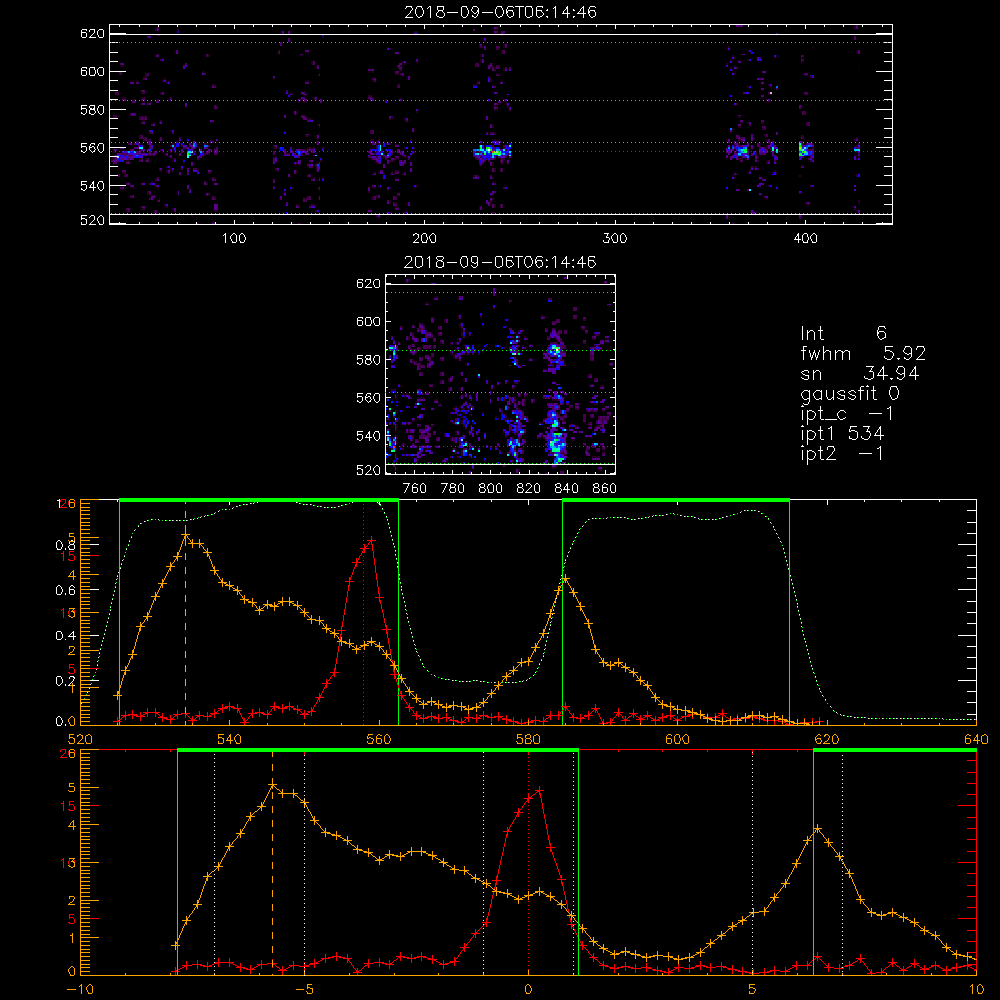Click x-axis label 200 of top image

[424, 239]
